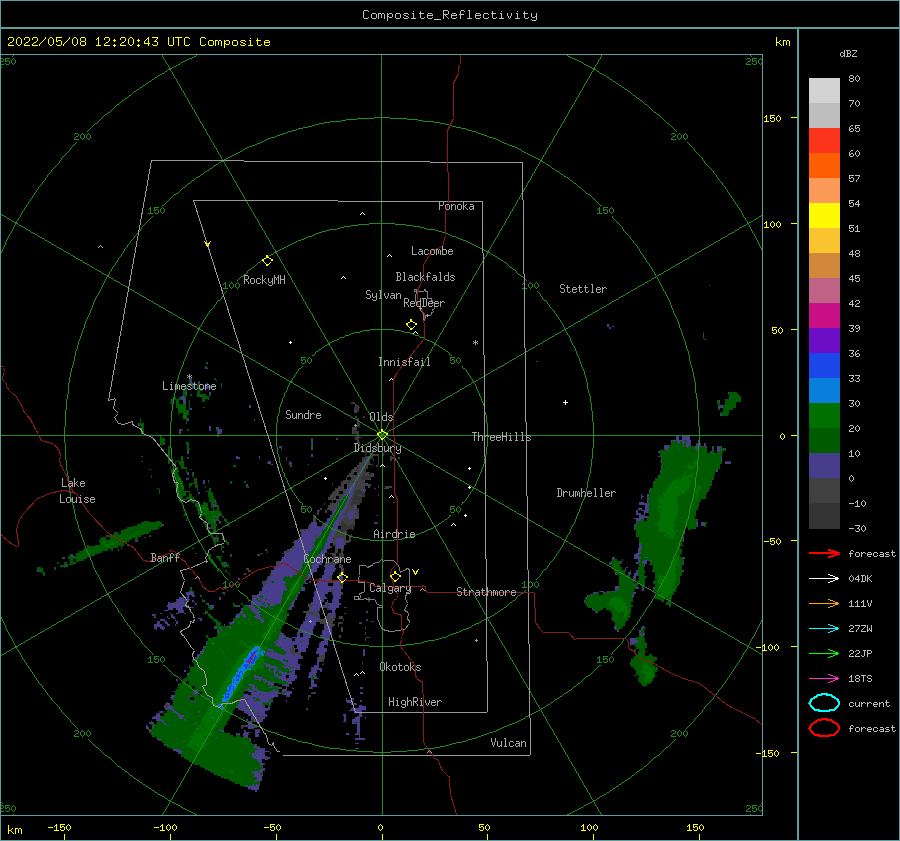Image resolution: width=900 pixels, height=841 pixels.
Task: Click the Okotoks label
Action: [400, 667]
